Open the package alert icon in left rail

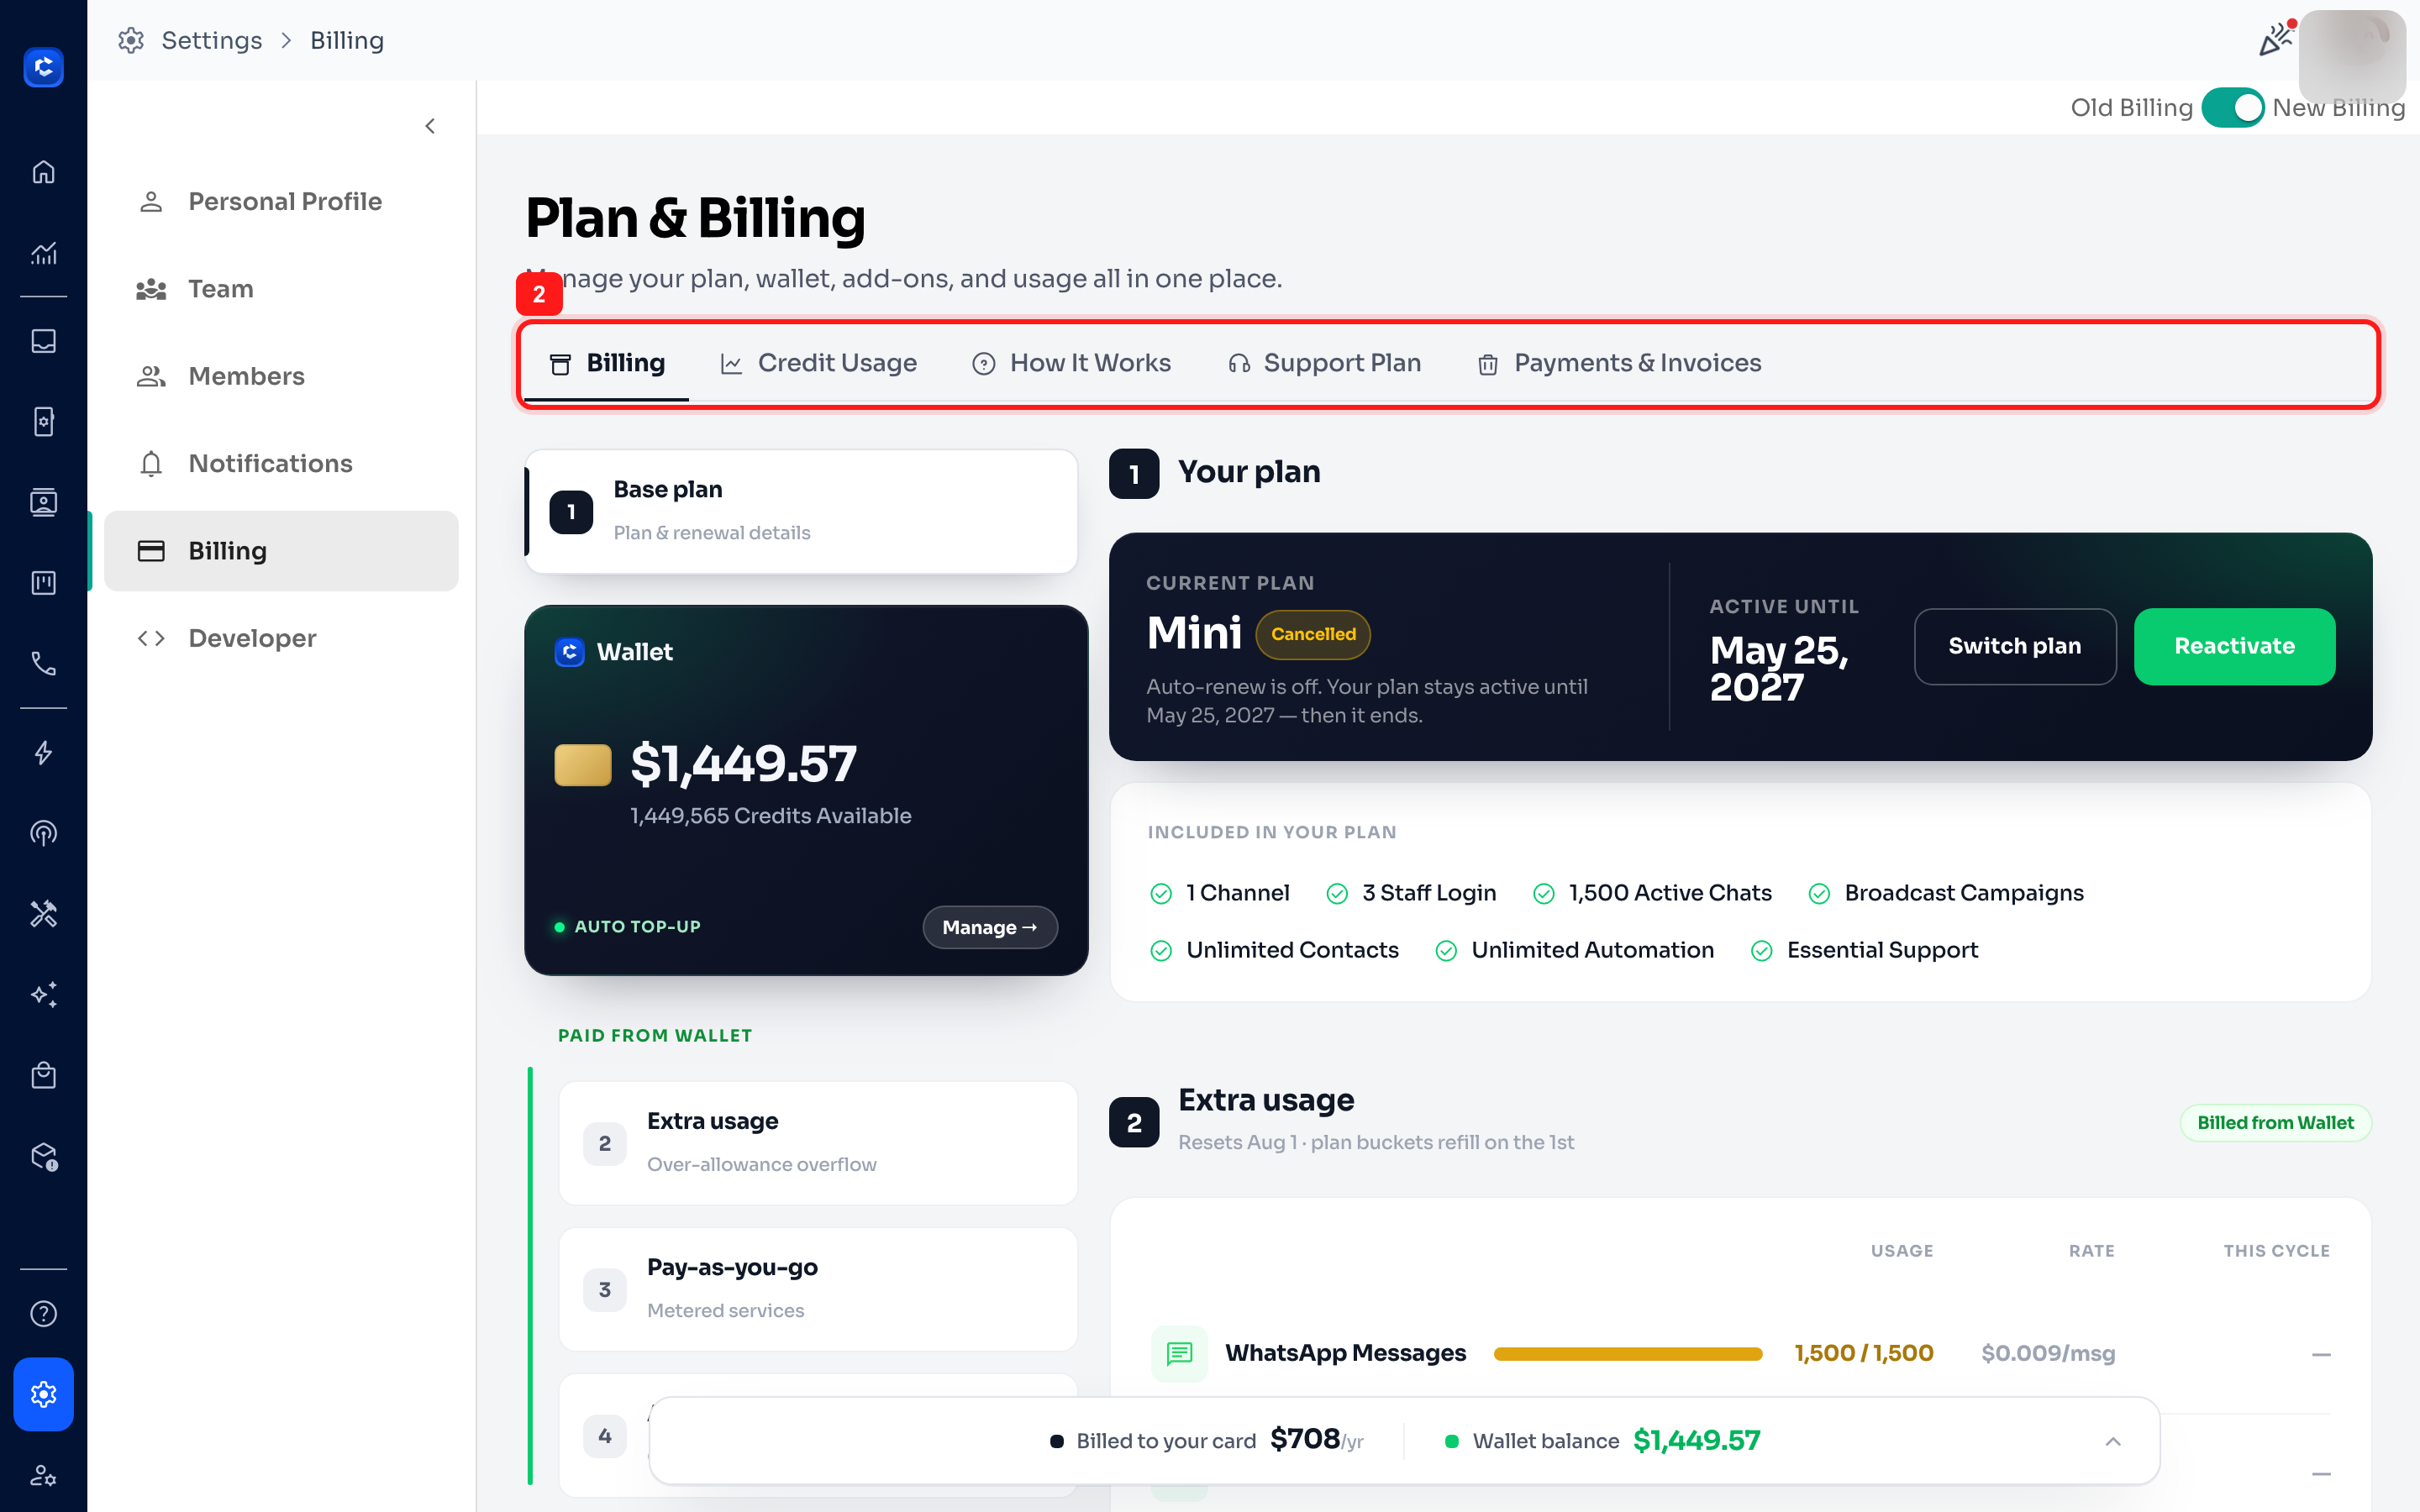(x=43, y=1156)
